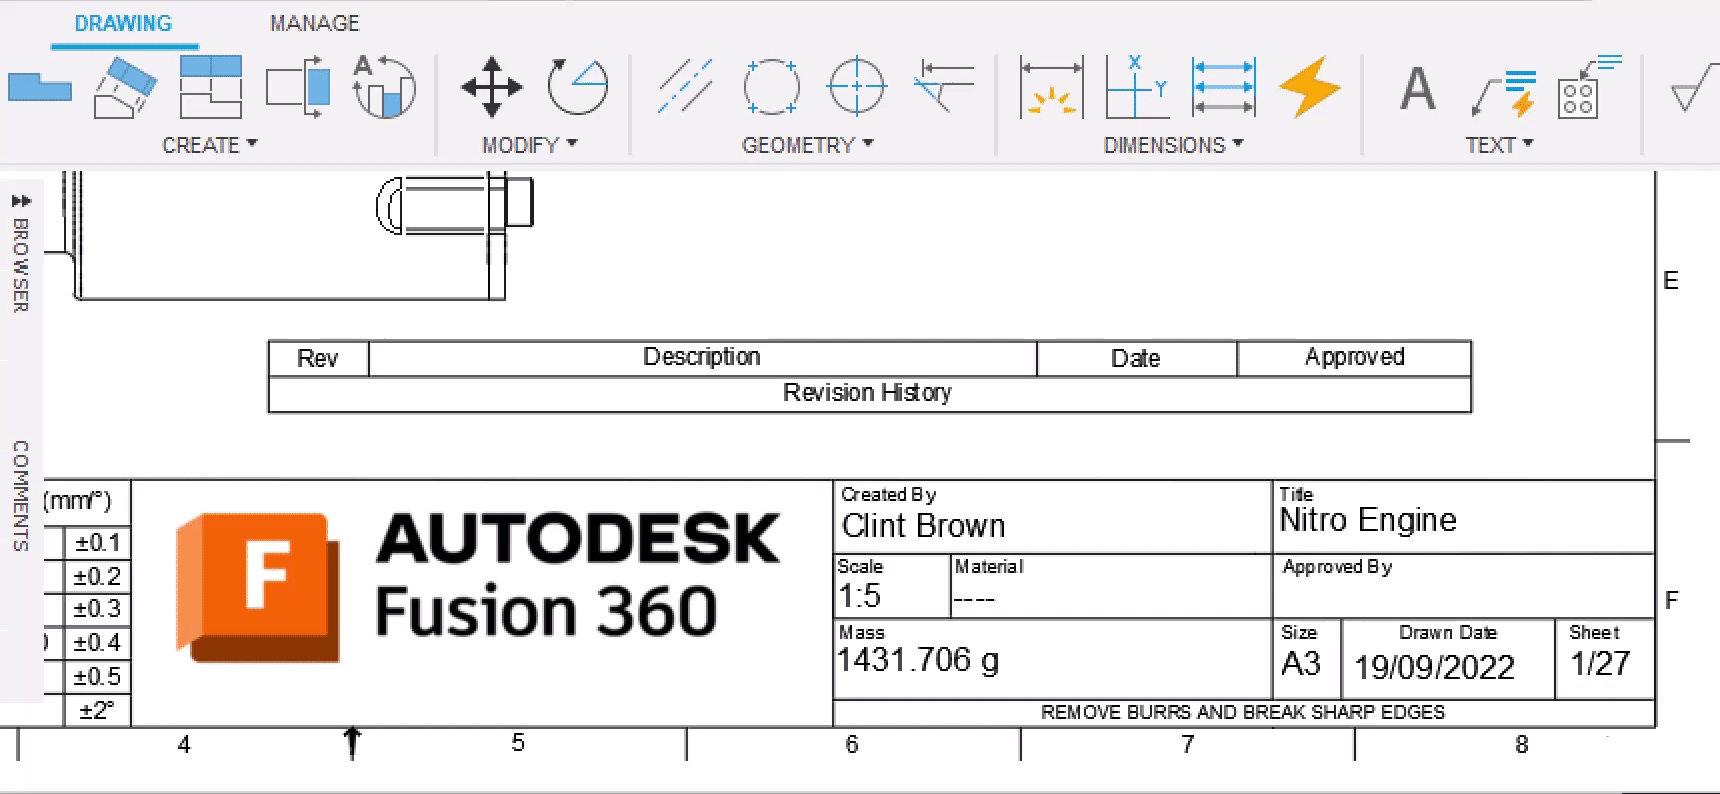1720x794 pixels.
Task: Open the DIMENSIONS dropdown menu
Action: [1174, 145]
